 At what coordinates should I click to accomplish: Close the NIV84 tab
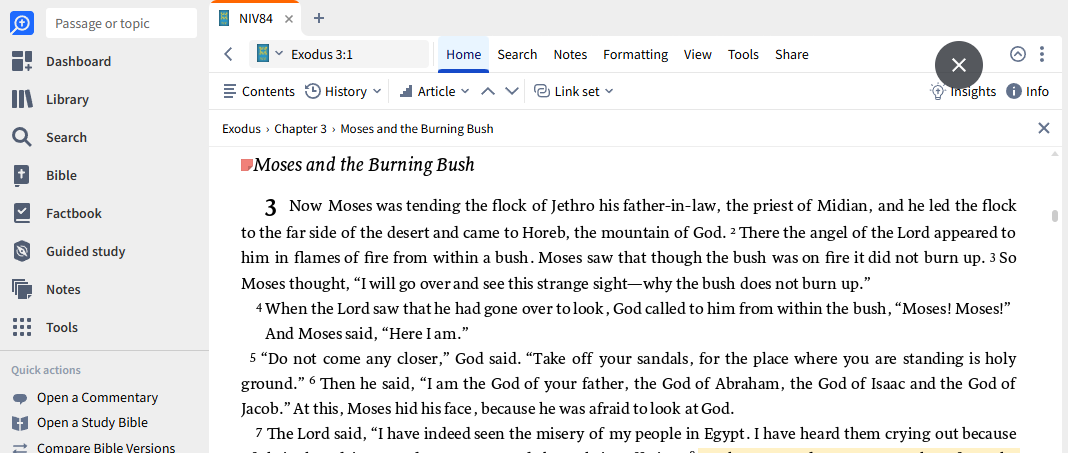[289, 19]
